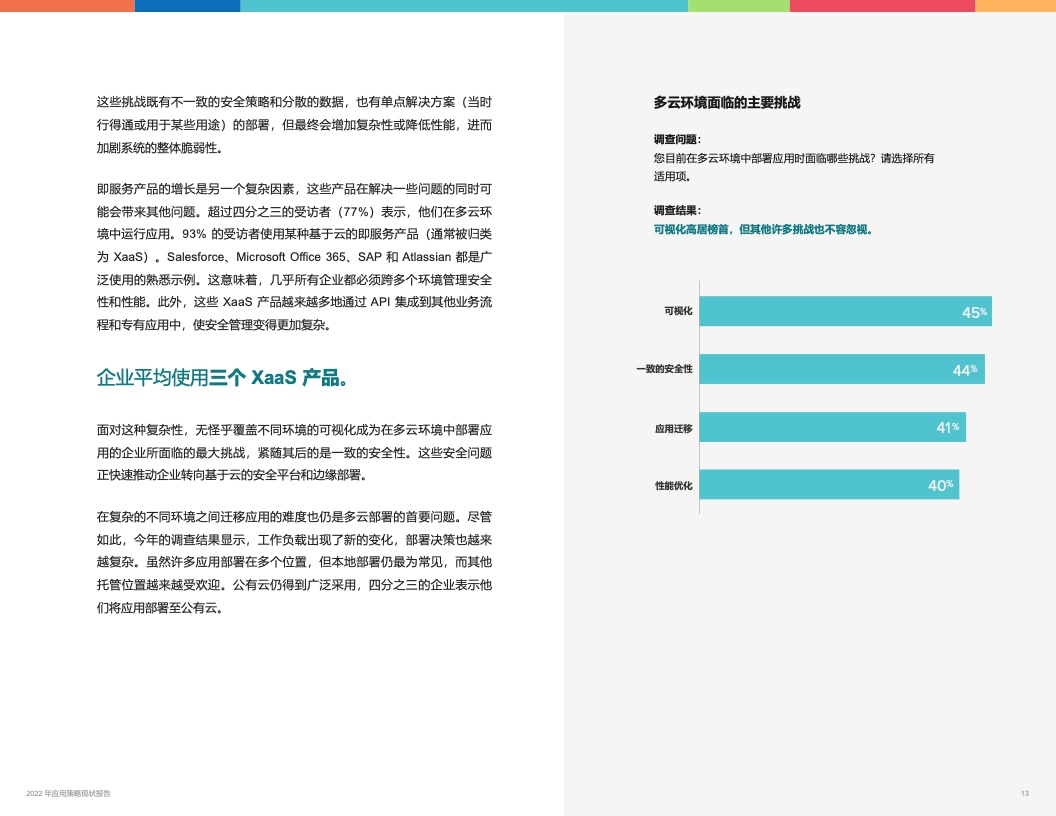Select the 应用迁移 41% chart bar

pyautogui.click(x=832, y=427)
